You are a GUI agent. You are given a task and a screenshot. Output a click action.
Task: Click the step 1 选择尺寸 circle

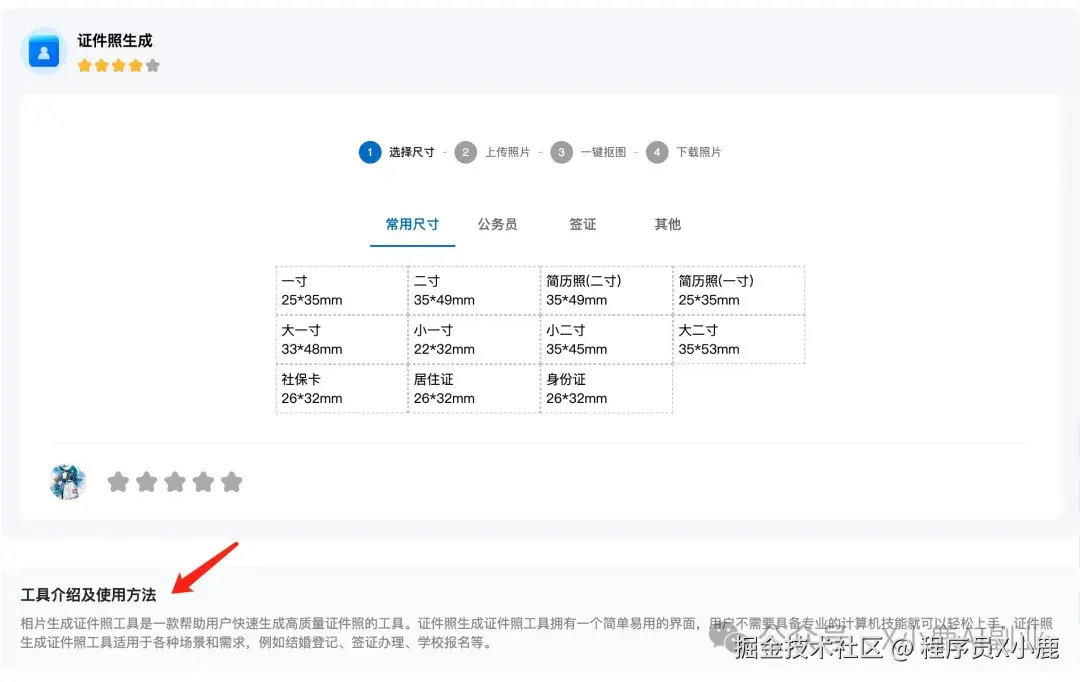(370, 152)
